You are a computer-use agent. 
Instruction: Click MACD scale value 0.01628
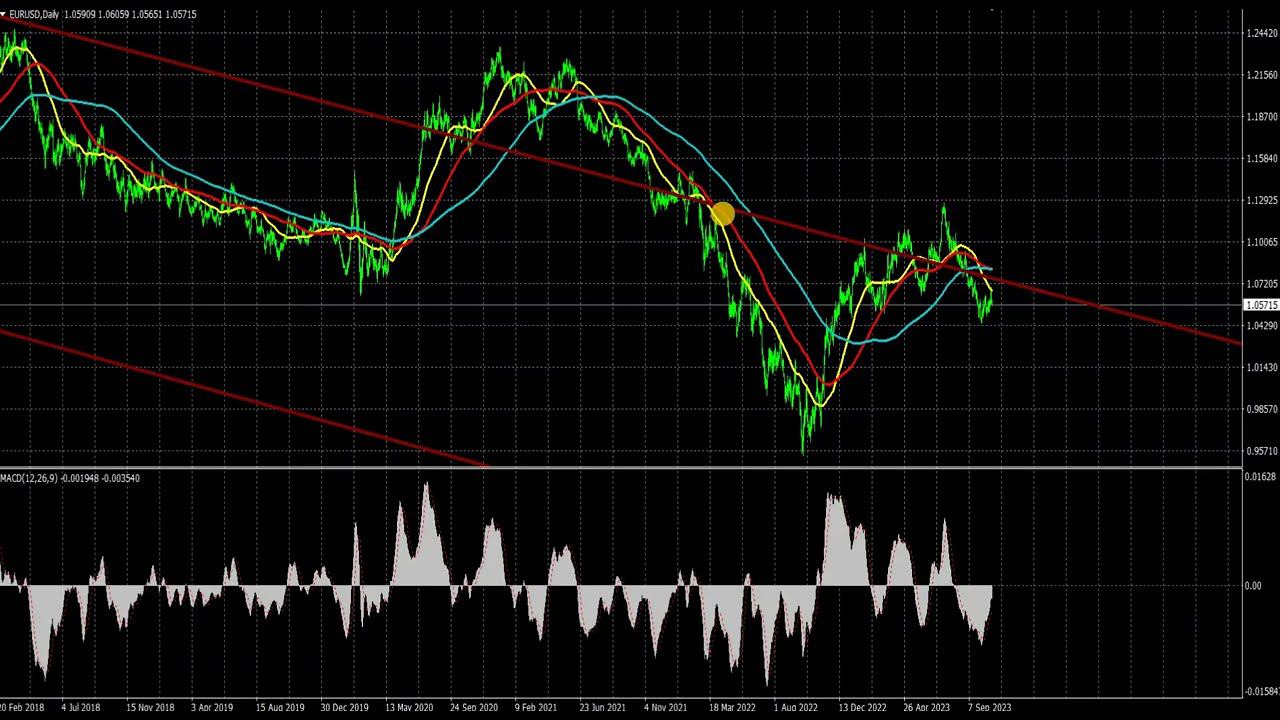tap(1262, 477)
